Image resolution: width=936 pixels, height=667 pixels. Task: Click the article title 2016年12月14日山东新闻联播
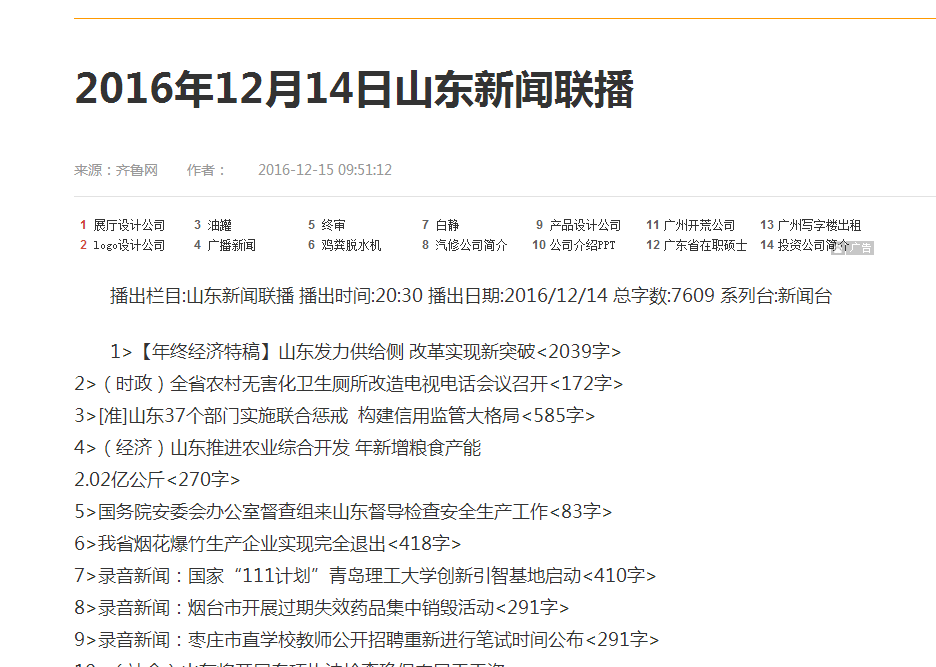[354, 90]
